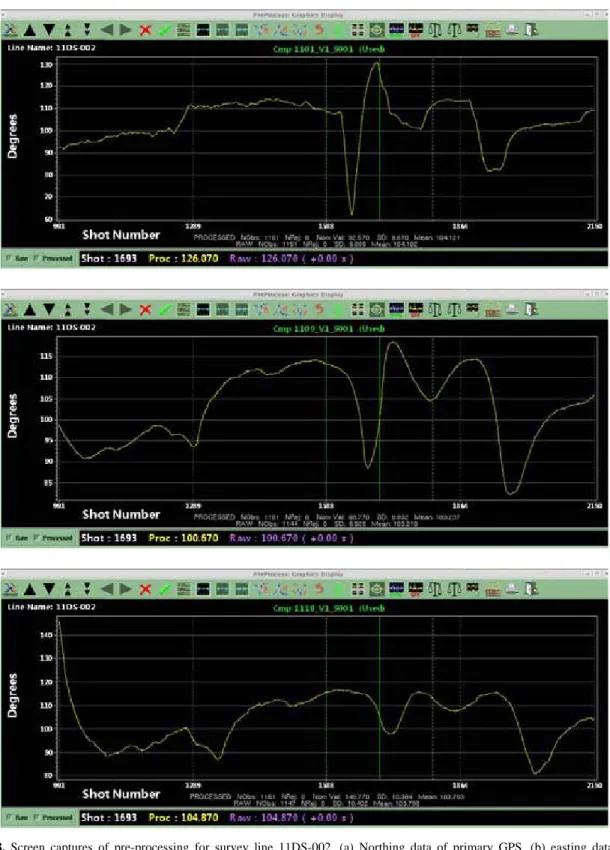Toggle Raw checkbox in Cmp 1110 window
The image size is (610, 850).
[x=9, y=818]
